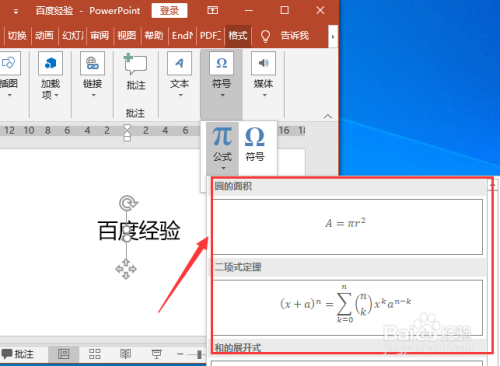The image size is (500, 366).
Task: Open the EndNote tab
Action: point(182,35)
